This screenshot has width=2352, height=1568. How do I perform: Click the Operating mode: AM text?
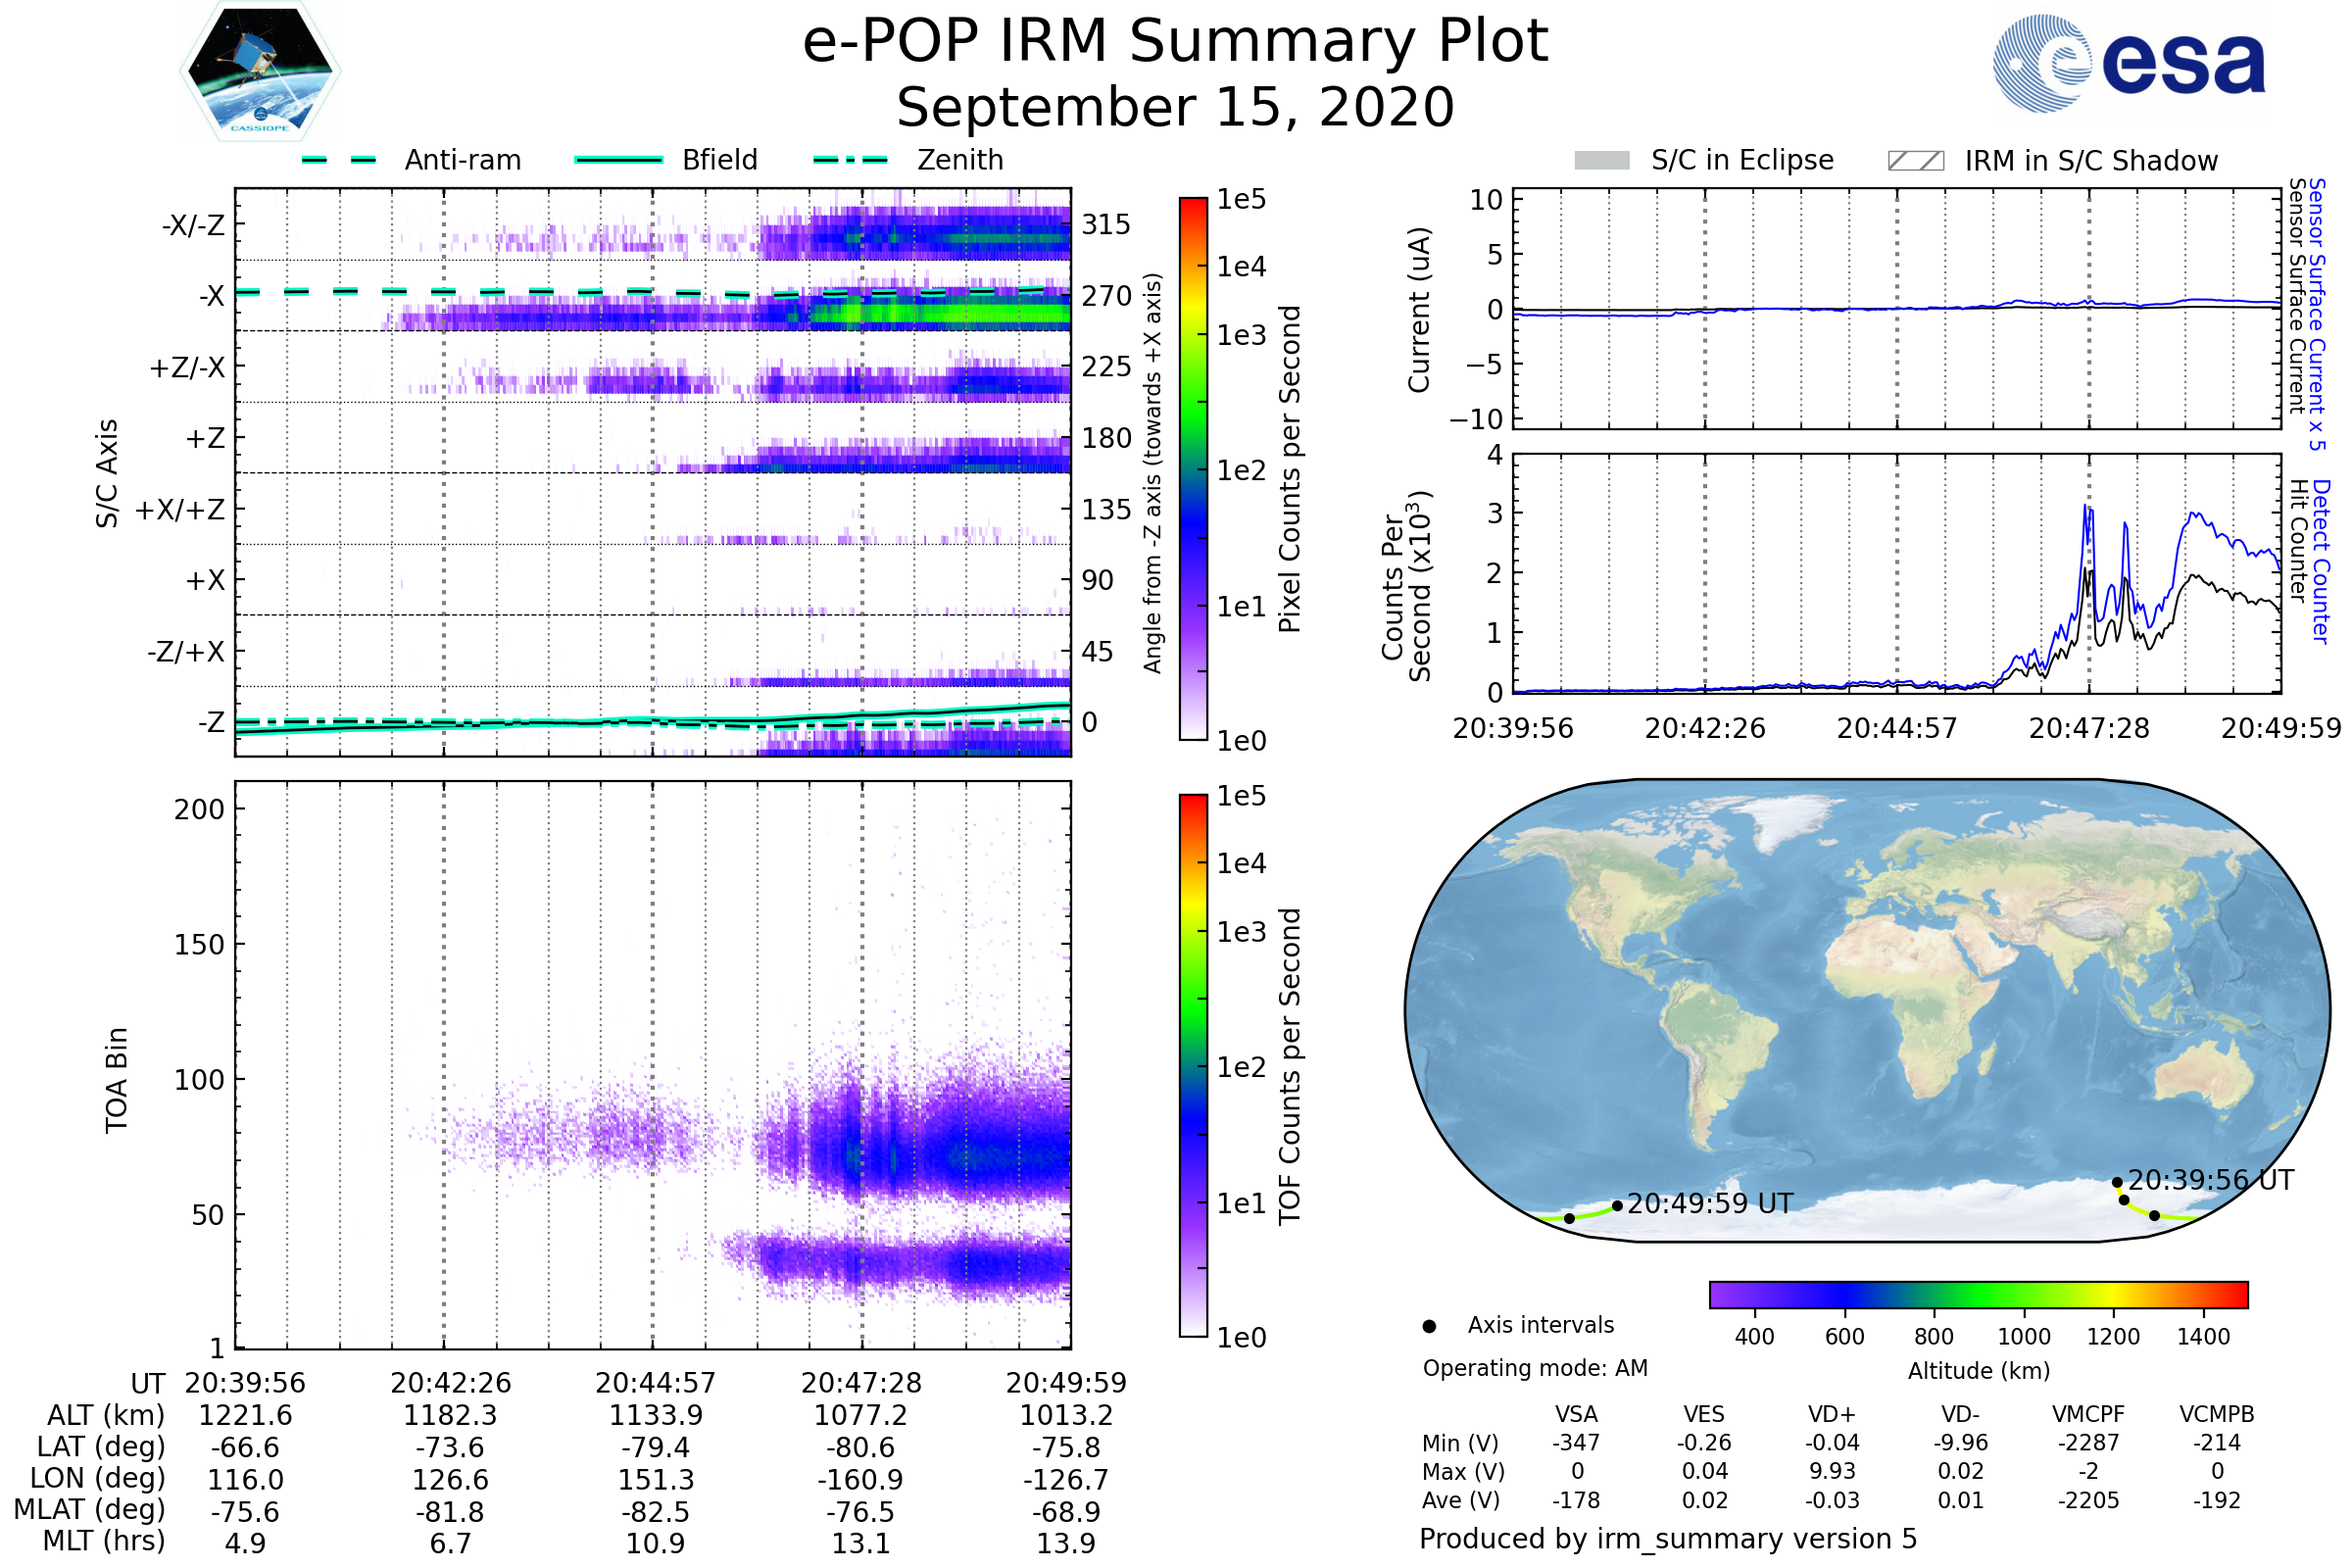click(x=1535, y=1368)
